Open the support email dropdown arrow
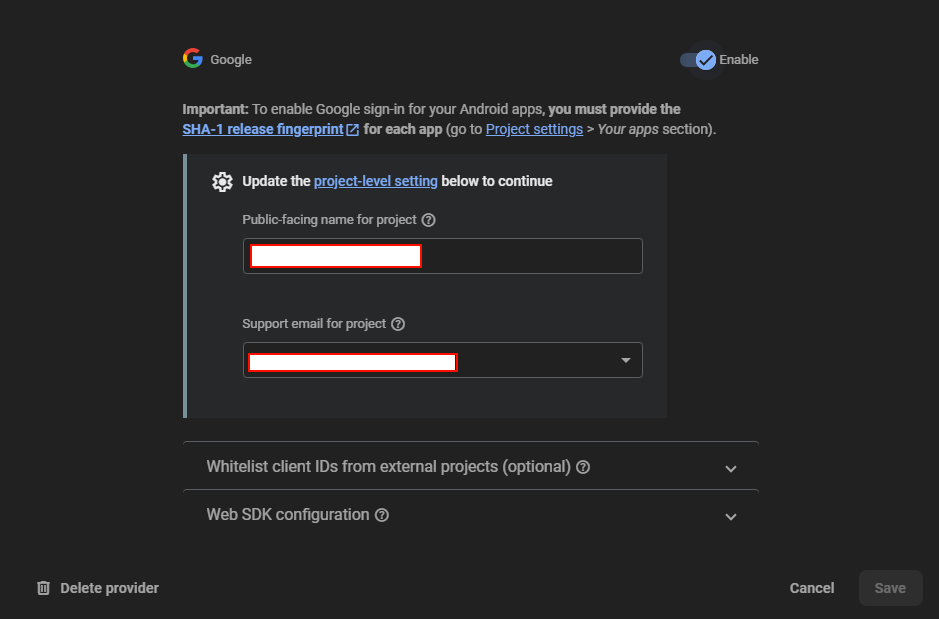Image resolution: width=939 pixels, height=619 pixels. (x=625, y=360)
